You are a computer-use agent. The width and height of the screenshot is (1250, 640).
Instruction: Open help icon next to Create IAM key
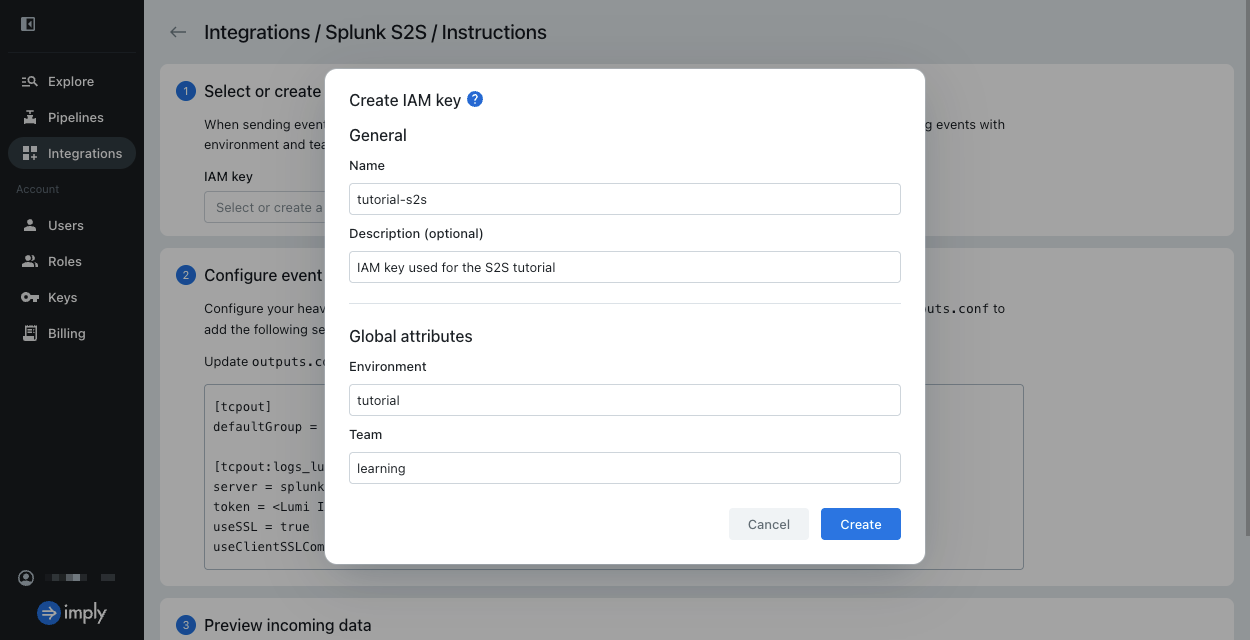[475, 99]
